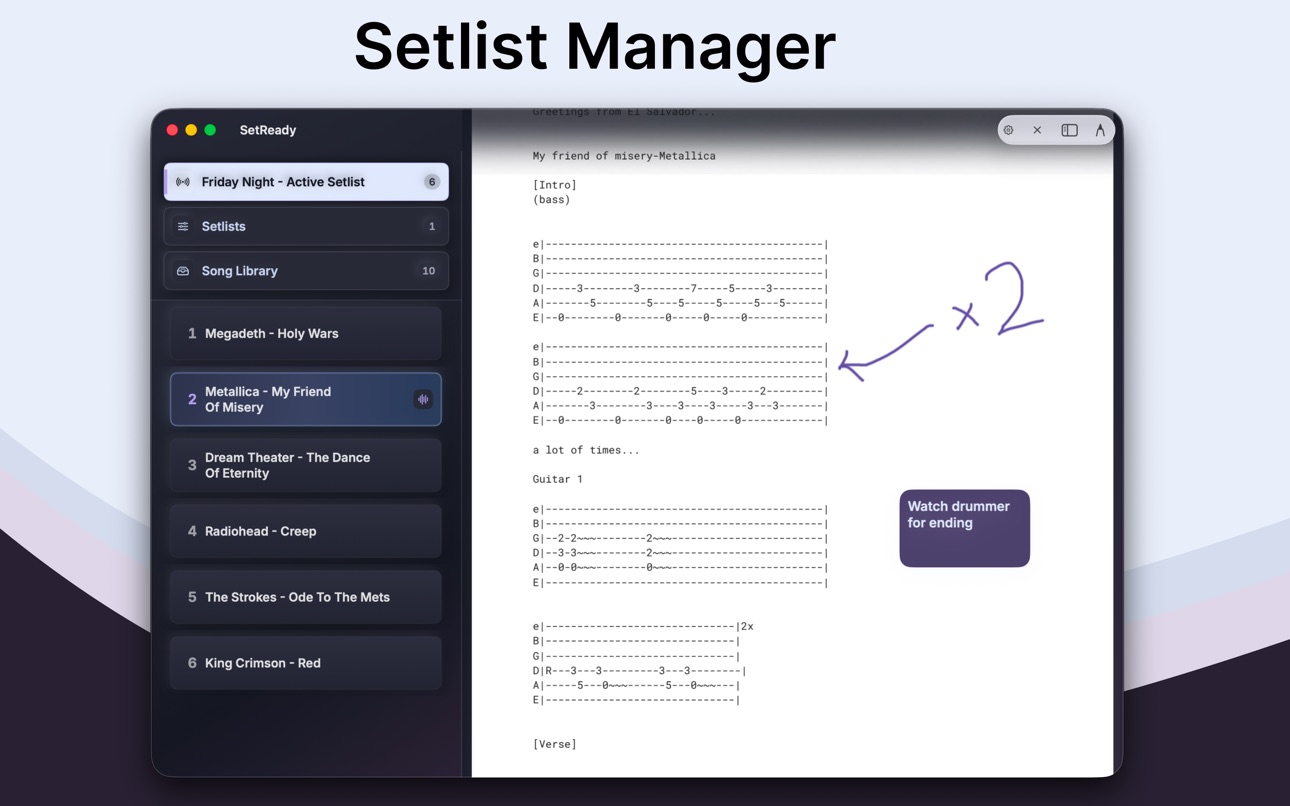Screen dimensions: 1290x806
Task: Click the Song Library tray icon
Action: 183,271
